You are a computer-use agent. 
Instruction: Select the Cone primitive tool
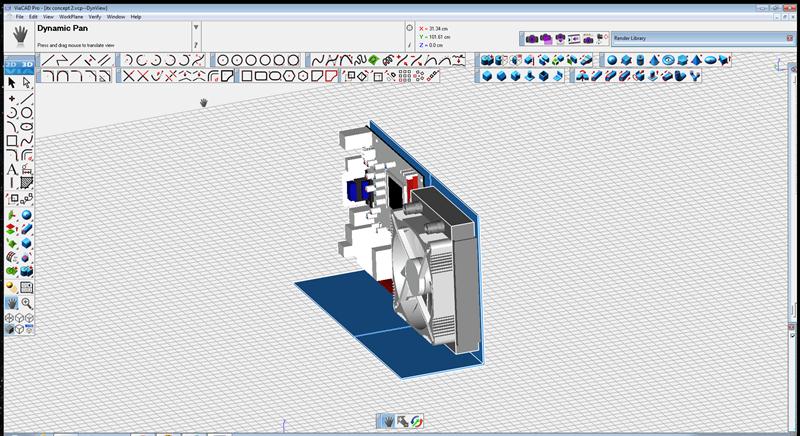point(655,60)
